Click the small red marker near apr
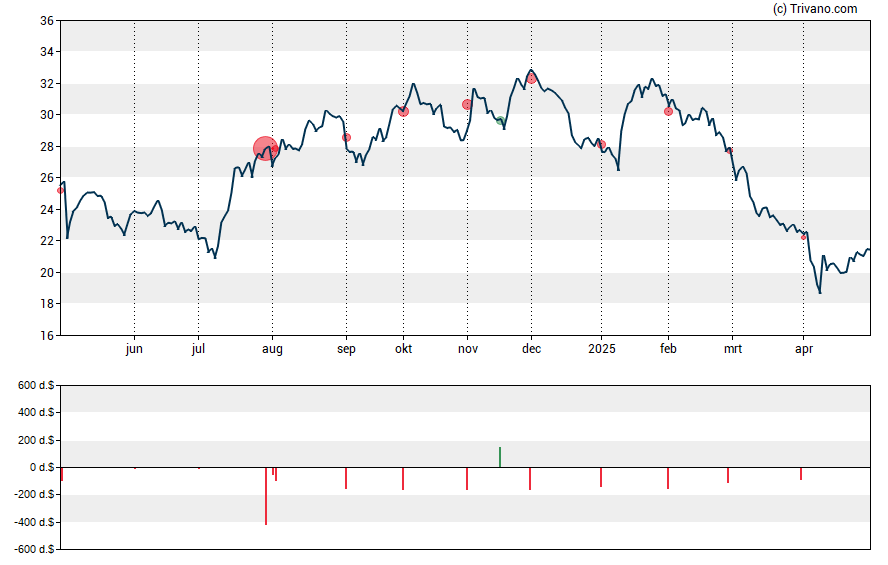This screenshot has width=888, height=565. pyautogui.click(x=803, y=237)
